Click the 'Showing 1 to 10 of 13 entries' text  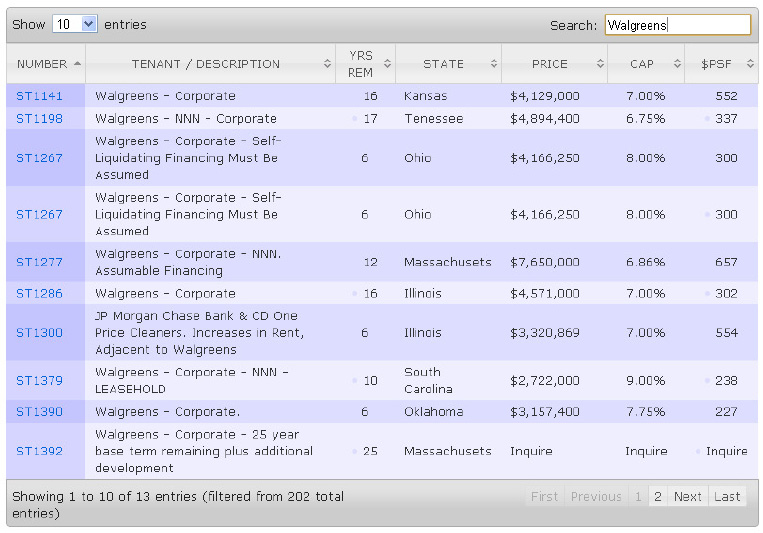point(178,505)
